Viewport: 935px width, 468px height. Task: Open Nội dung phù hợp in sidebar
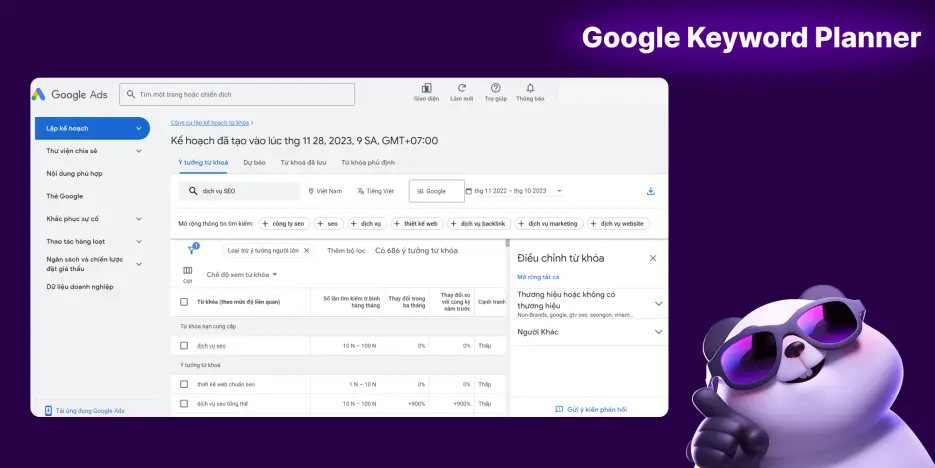(x=75, y=173)
